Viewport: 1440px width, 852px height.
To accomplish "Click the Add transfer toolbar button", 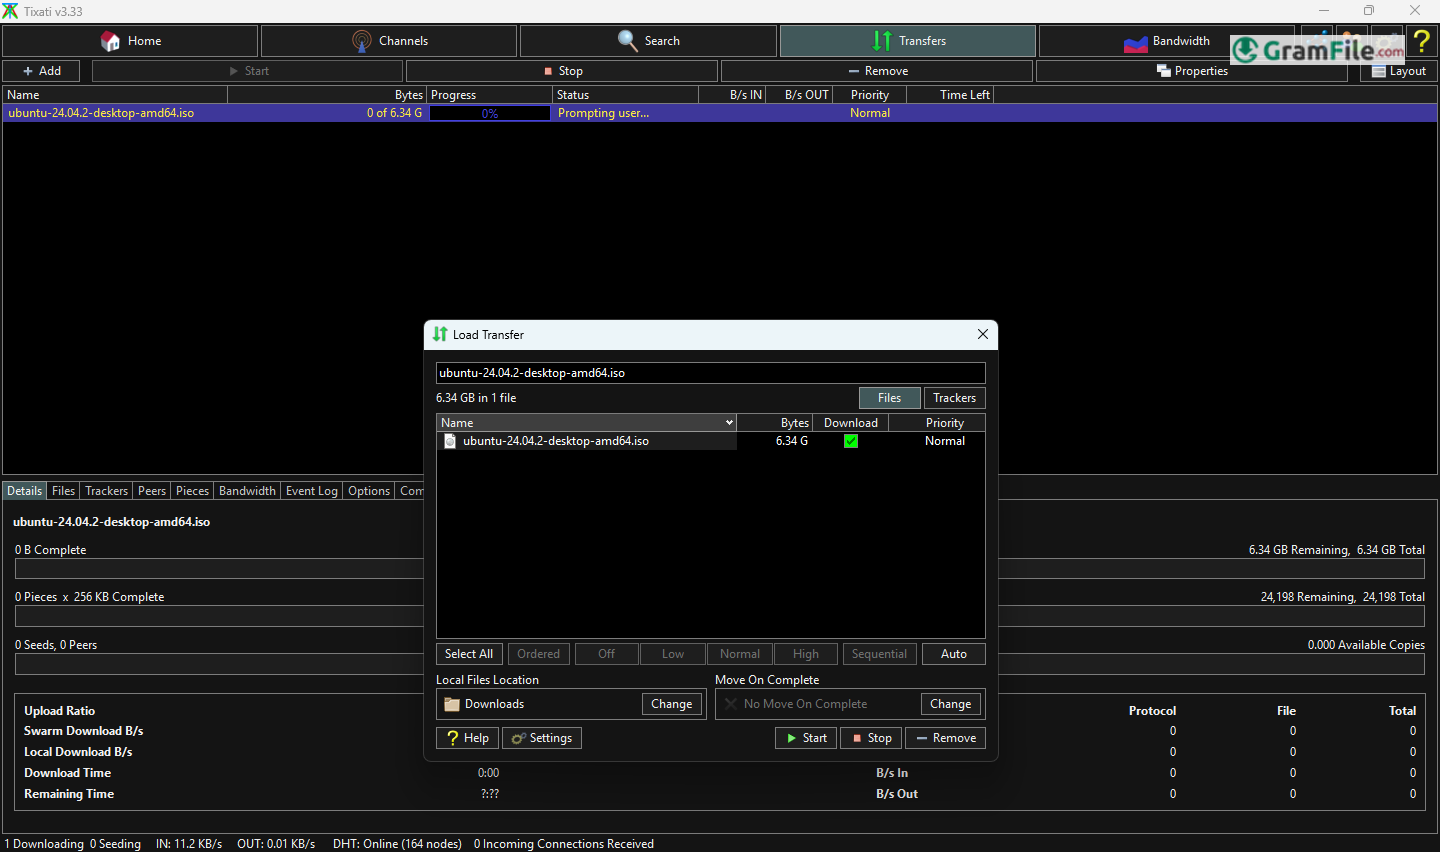I will point(43,71).
